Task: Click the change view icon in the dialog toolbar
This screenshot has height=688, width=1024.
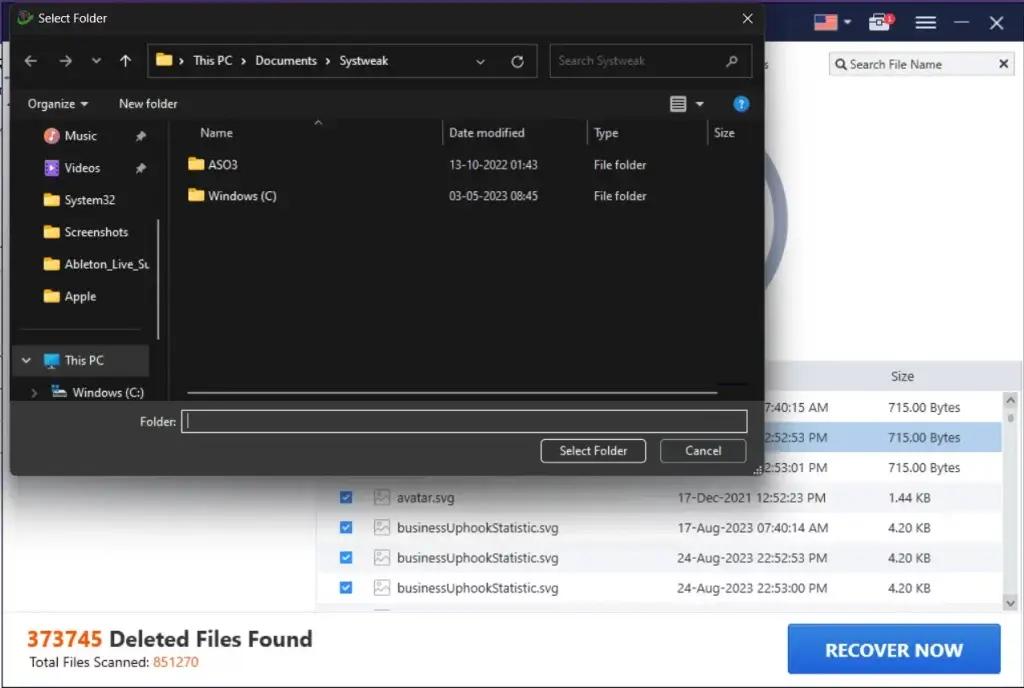Action: coord(678,103)
